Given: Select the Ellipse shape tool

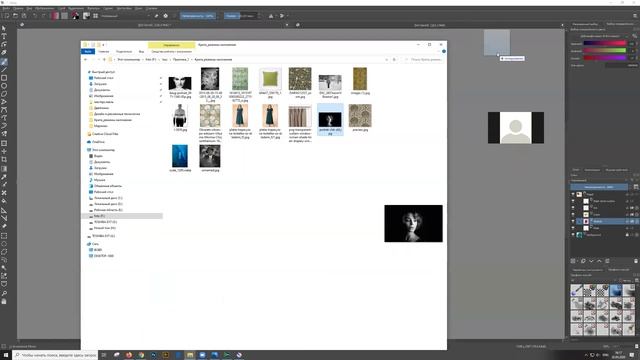Looking at the screenshot, I should point(4,86).
